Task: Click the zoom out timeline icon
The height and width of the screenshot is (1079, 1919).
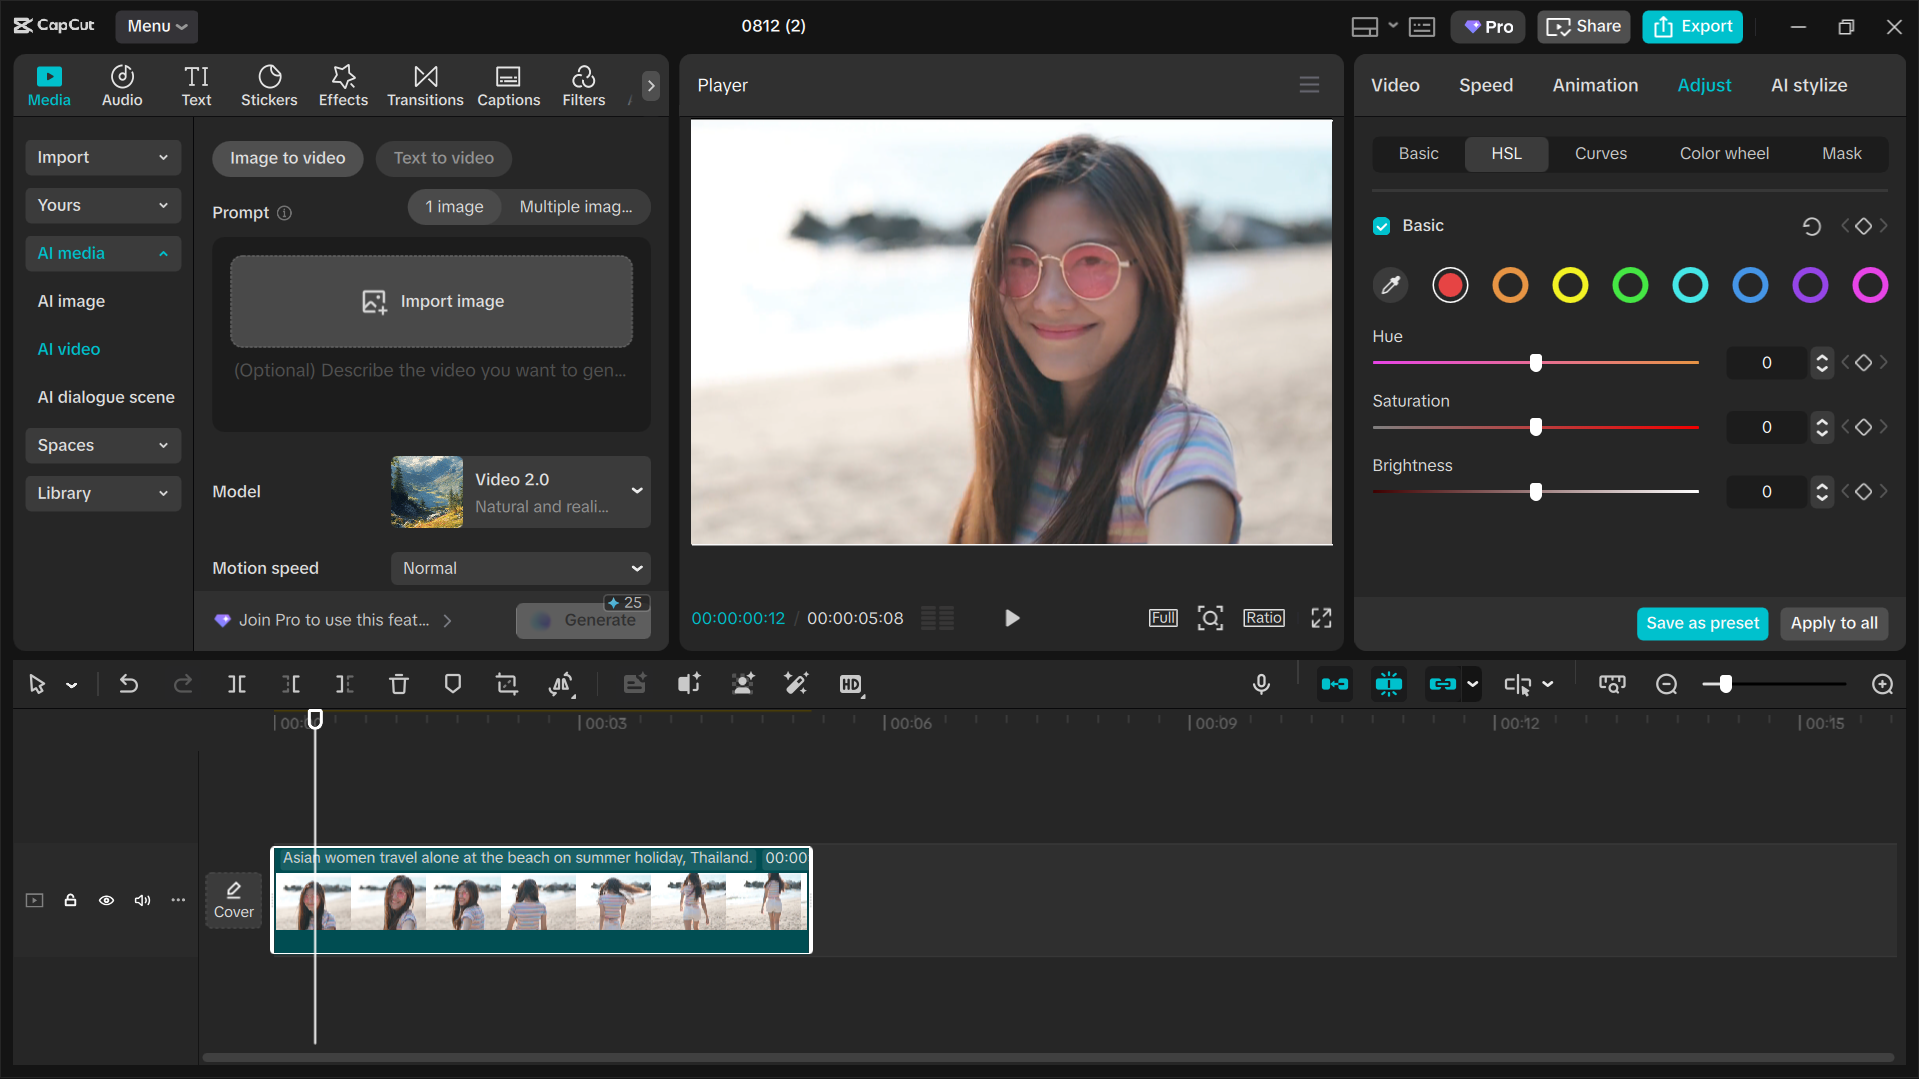Action: pyautogui.click(x=1666, y=684)
